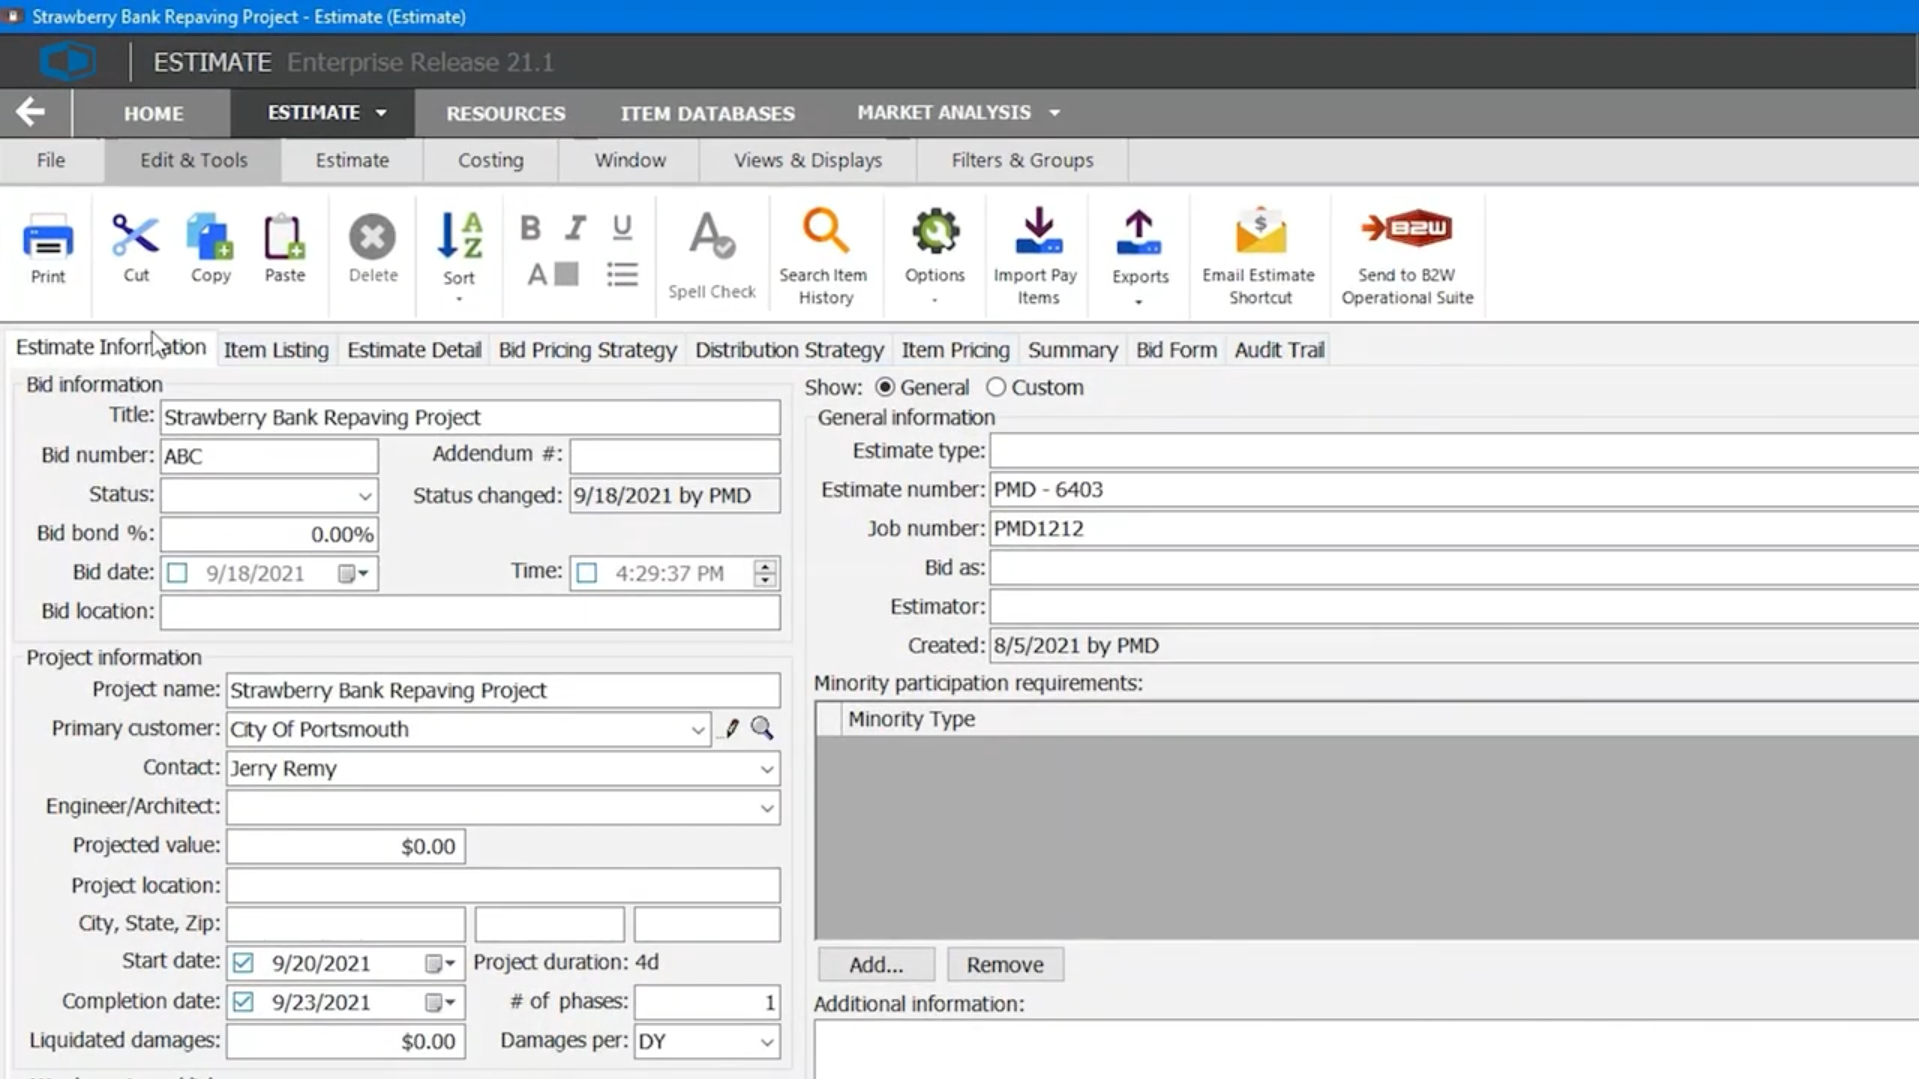The height and width of the screenshot is (1079, 1919).
Task: Increment the Time field with the stepper
Action: [765, 567]
